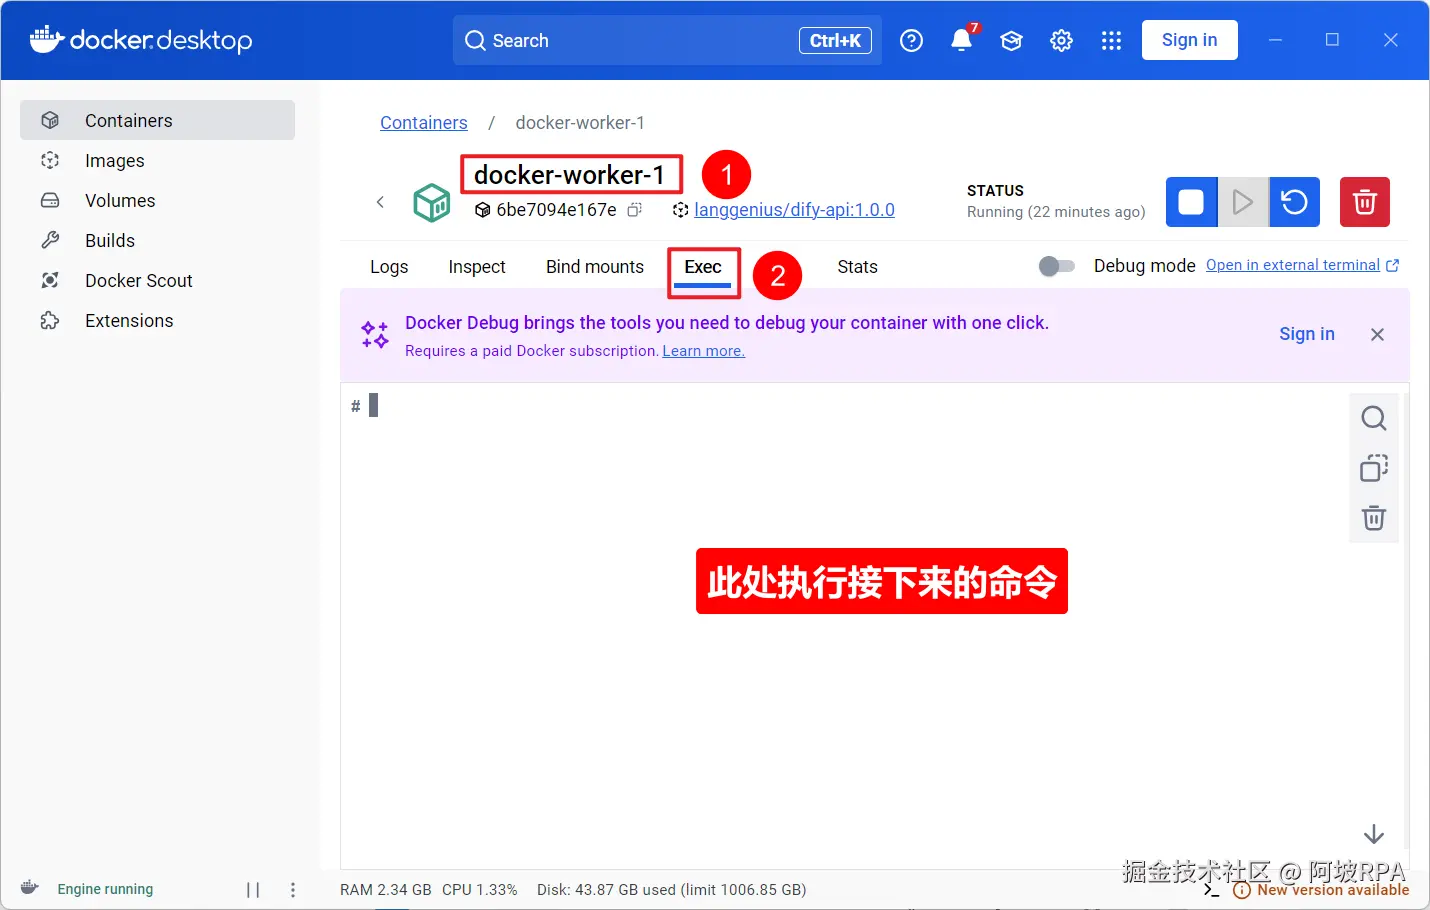Open notifications bell icon

coord(962,40)
